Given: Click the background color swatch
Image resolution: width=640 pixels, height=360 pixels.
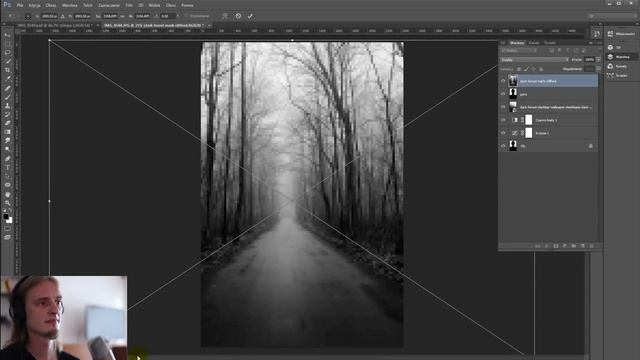Looking at the screenshot, I should (x=10, y=221).
